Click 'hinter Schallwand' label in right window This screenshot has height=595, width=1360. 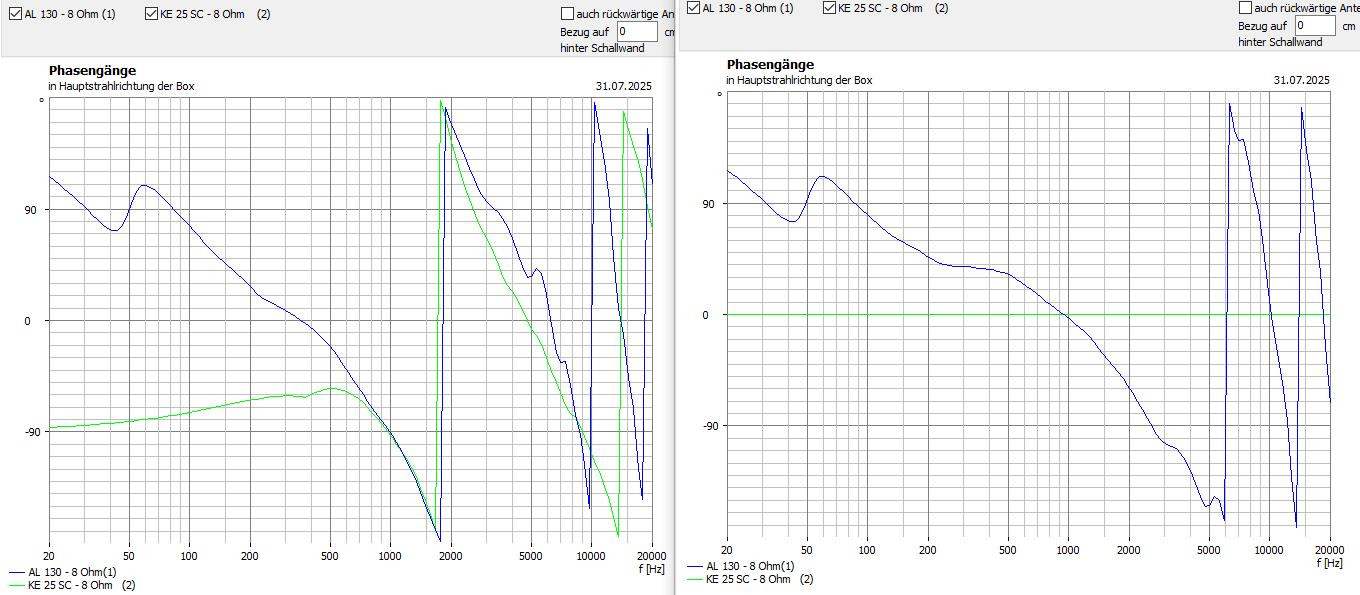tap(1280, 42)
